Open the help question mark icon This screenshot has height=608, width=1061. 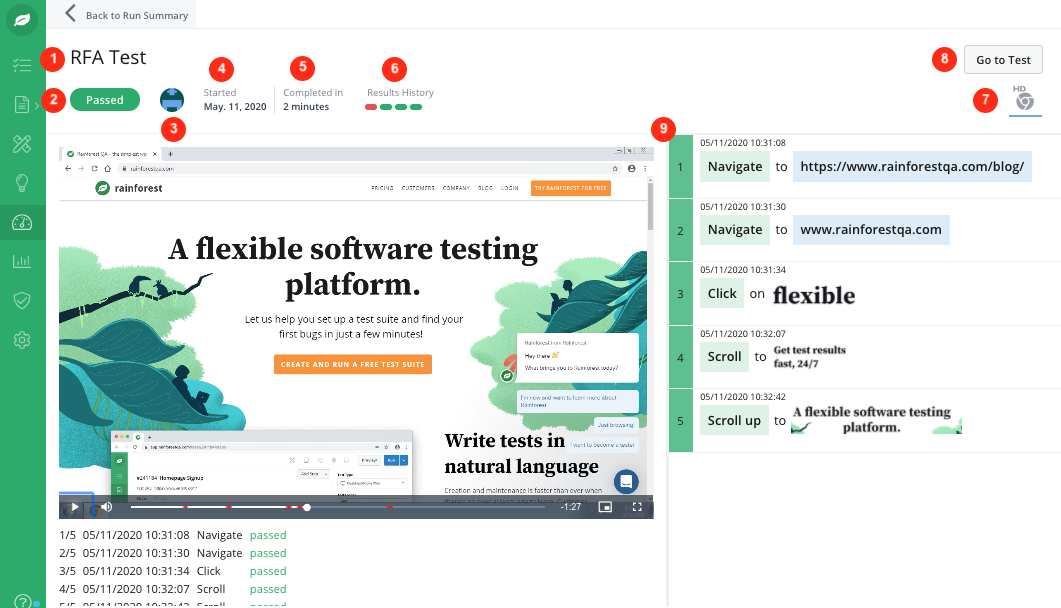22,601
